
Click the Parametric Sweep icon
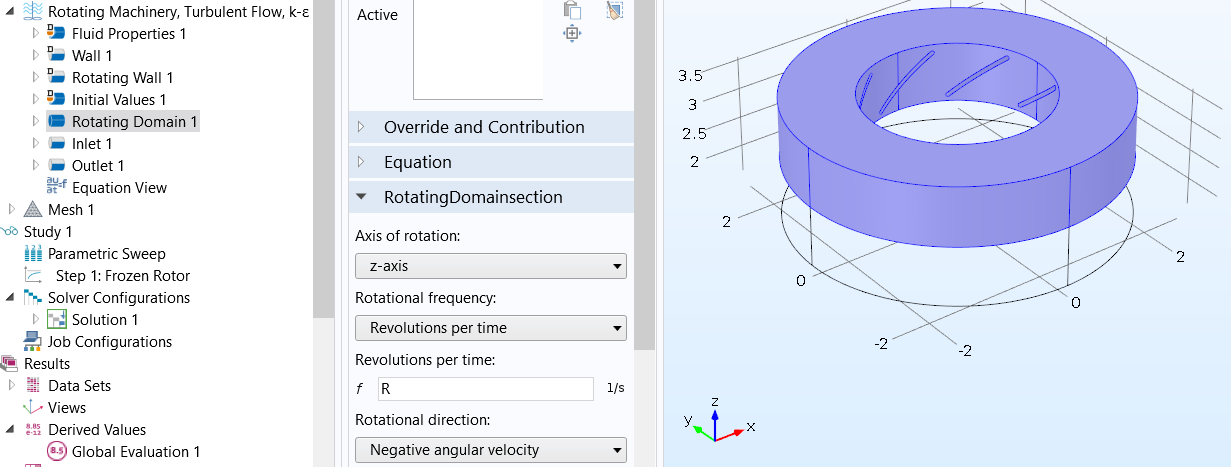33,254
